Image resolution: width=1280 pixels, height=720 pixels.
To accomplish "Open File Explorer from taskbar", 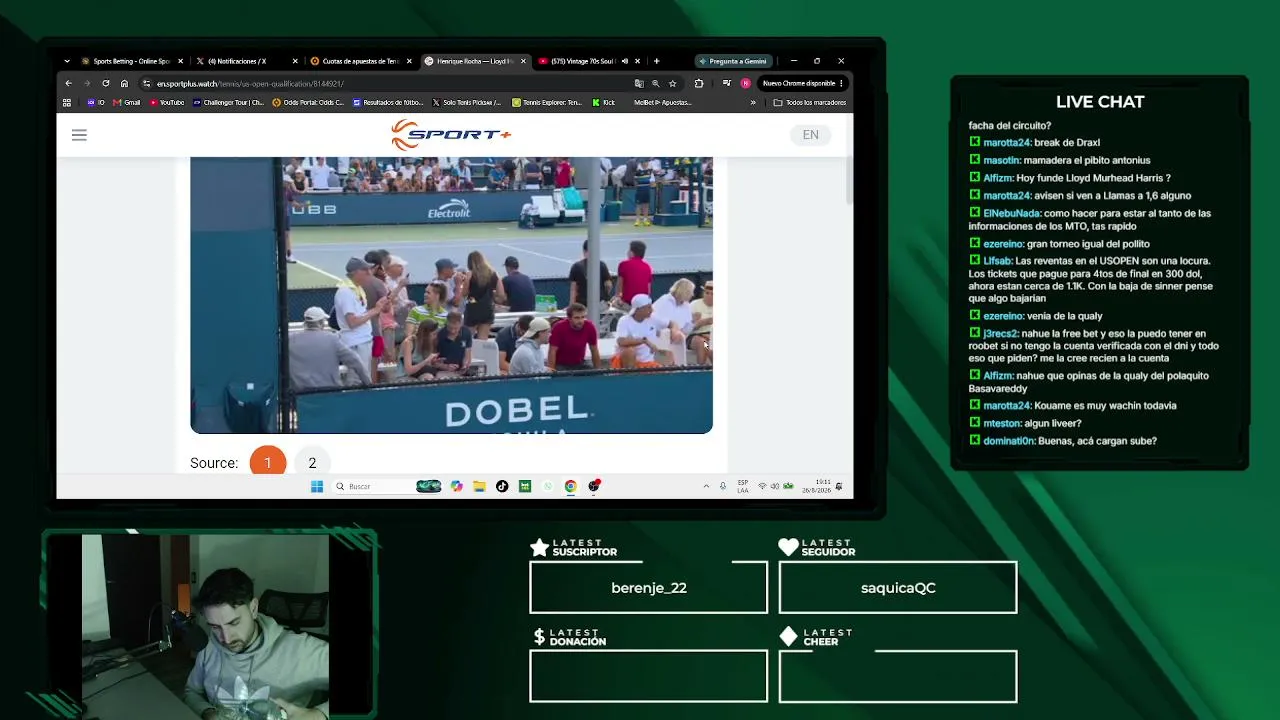I will click(480, 486).
